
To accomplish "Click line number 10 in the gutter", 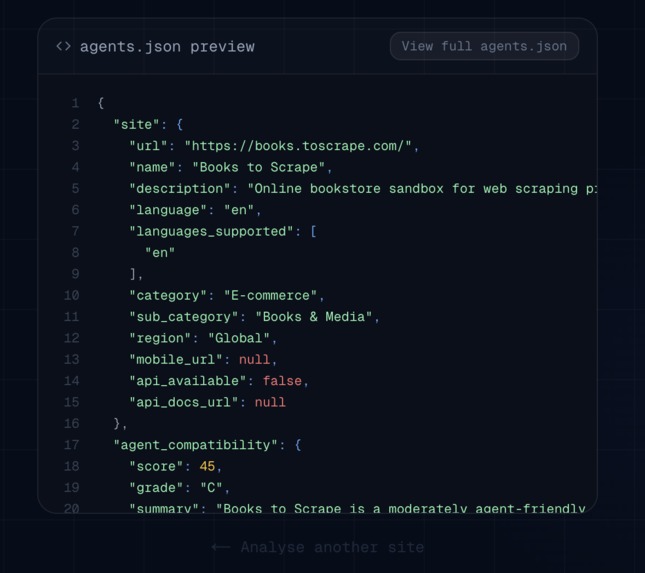I will (x=72, y=296).
